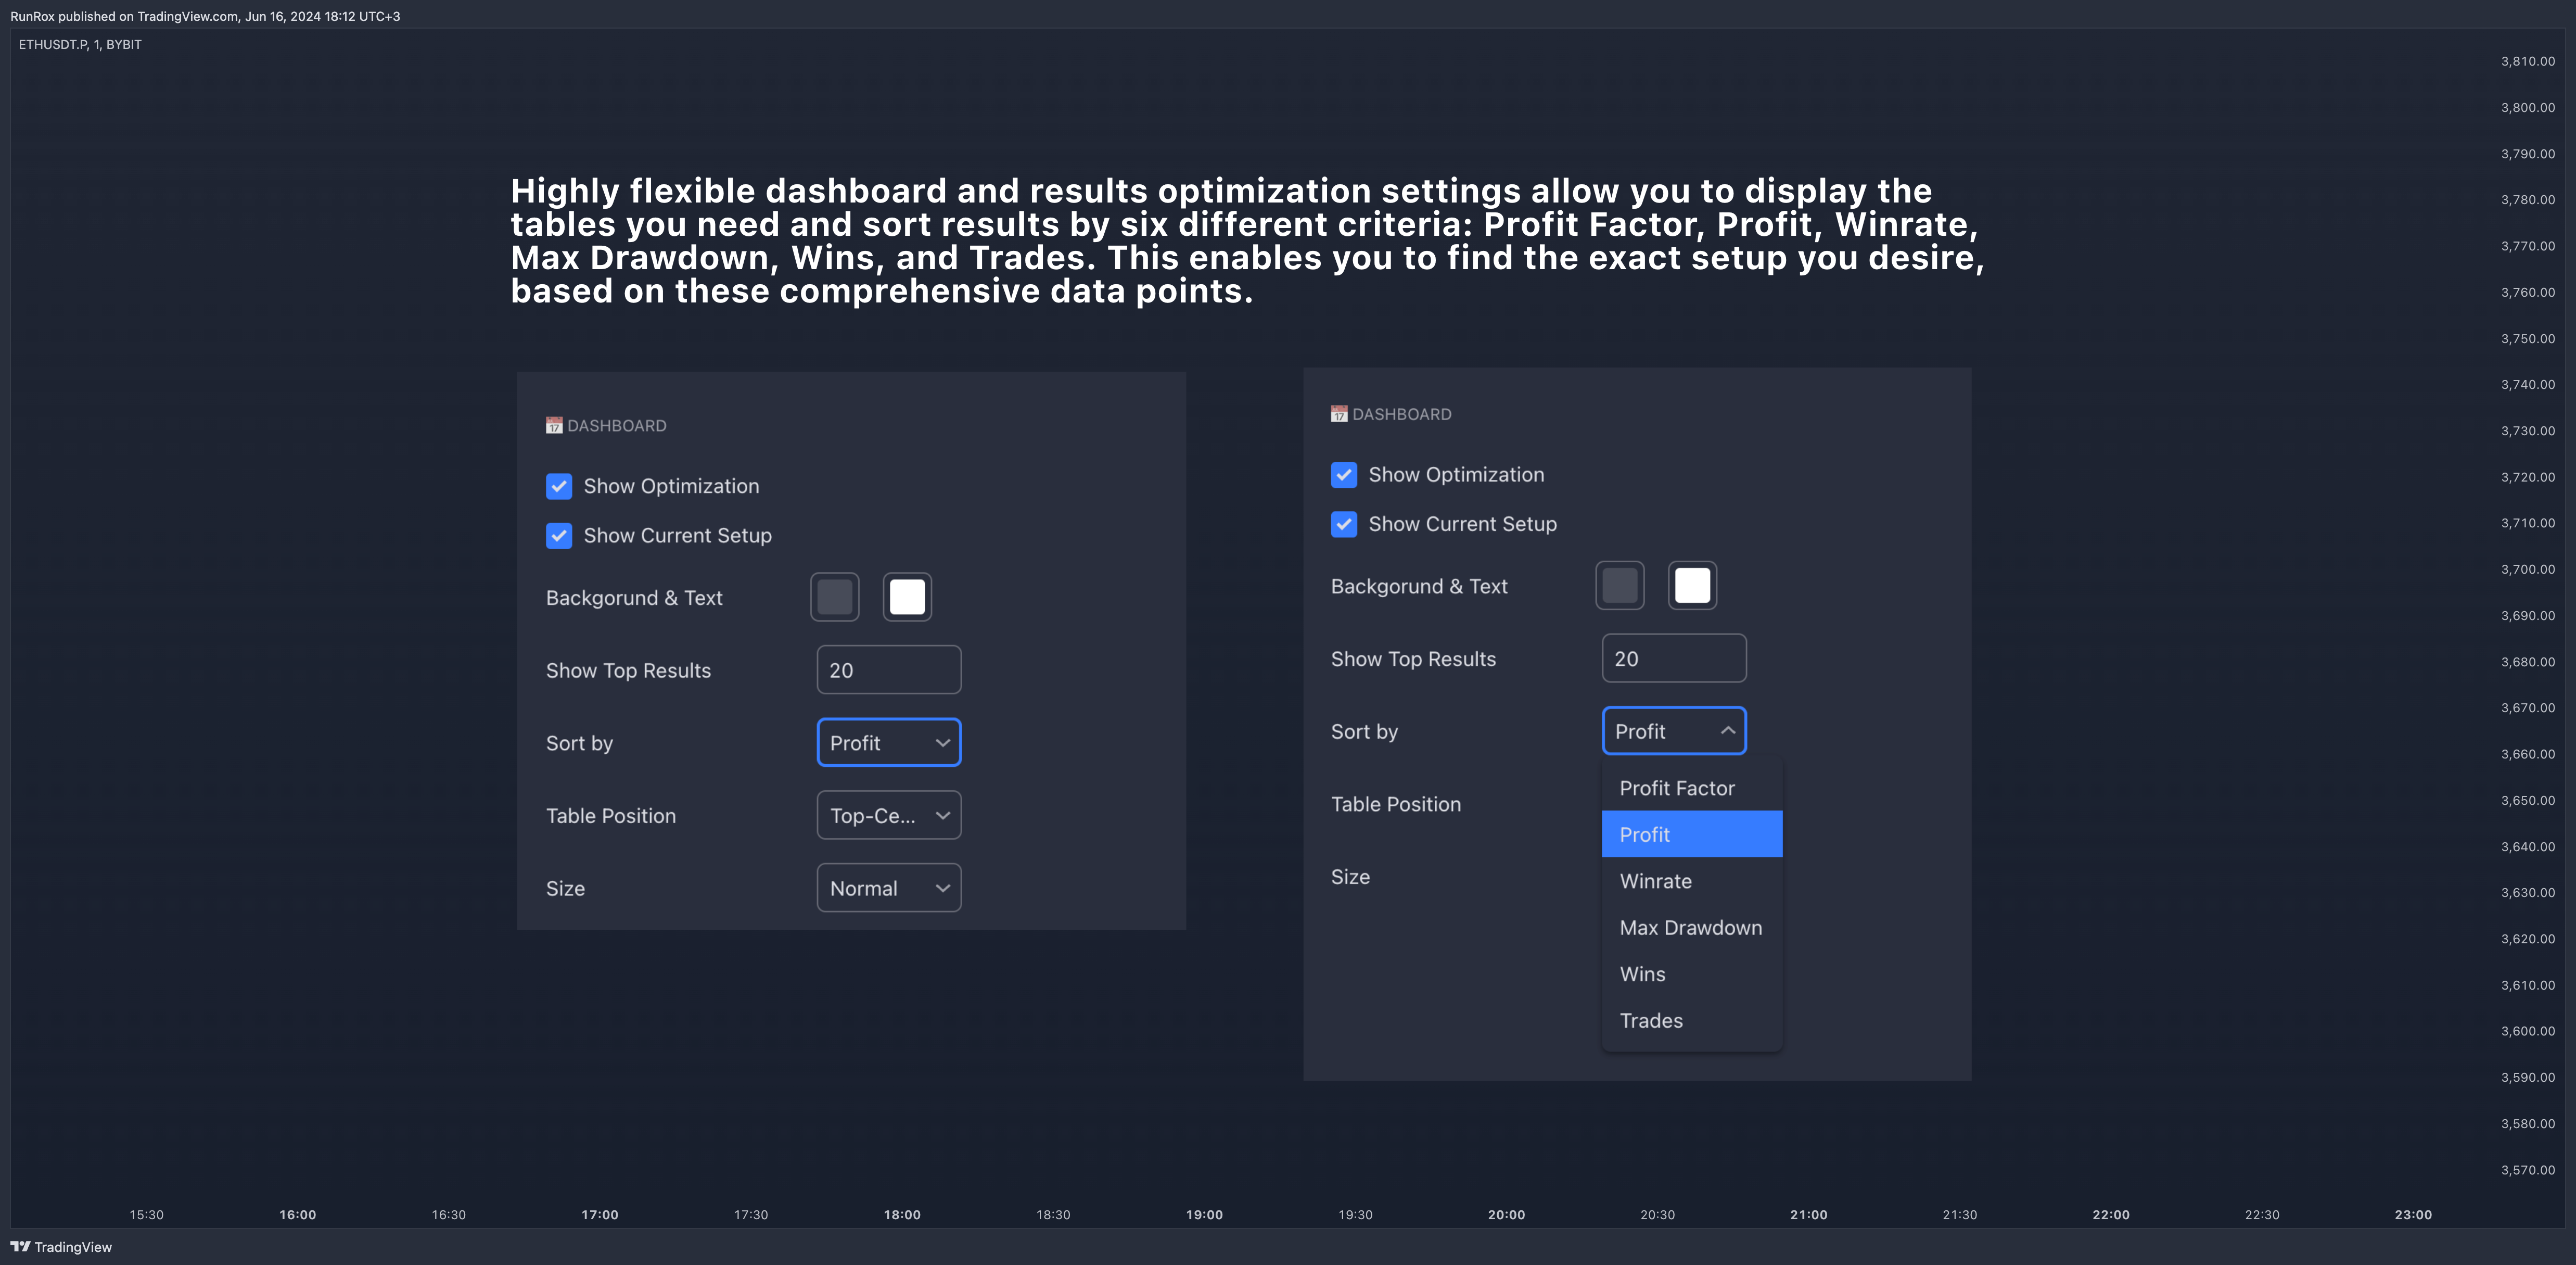Open white text color swatch in right panel
Screen dimensions: 2576x1265
(1692, 586)
